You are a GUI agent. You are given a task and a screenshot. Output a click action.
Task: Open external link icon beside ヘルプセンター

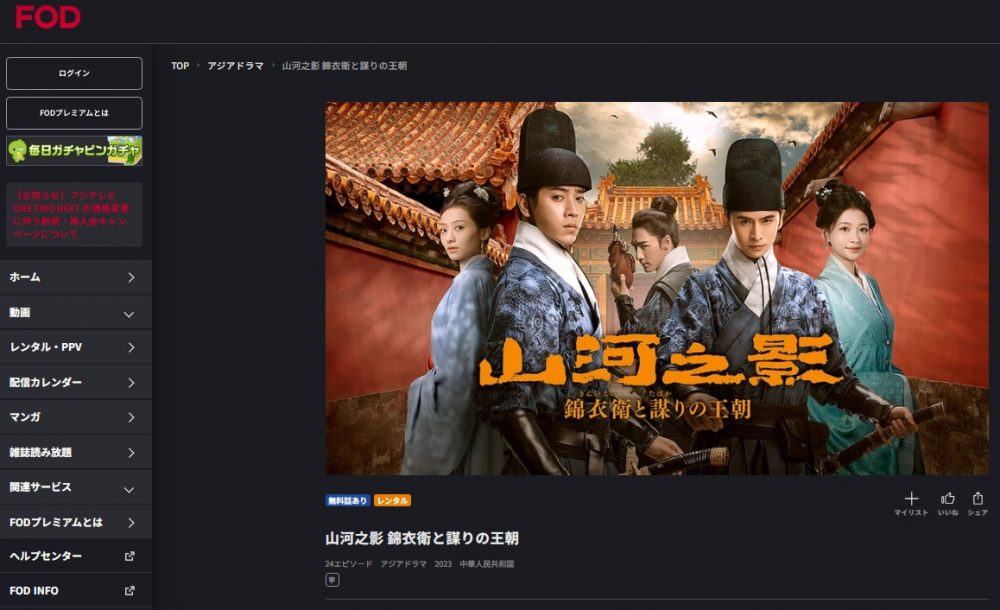point(129,556)
